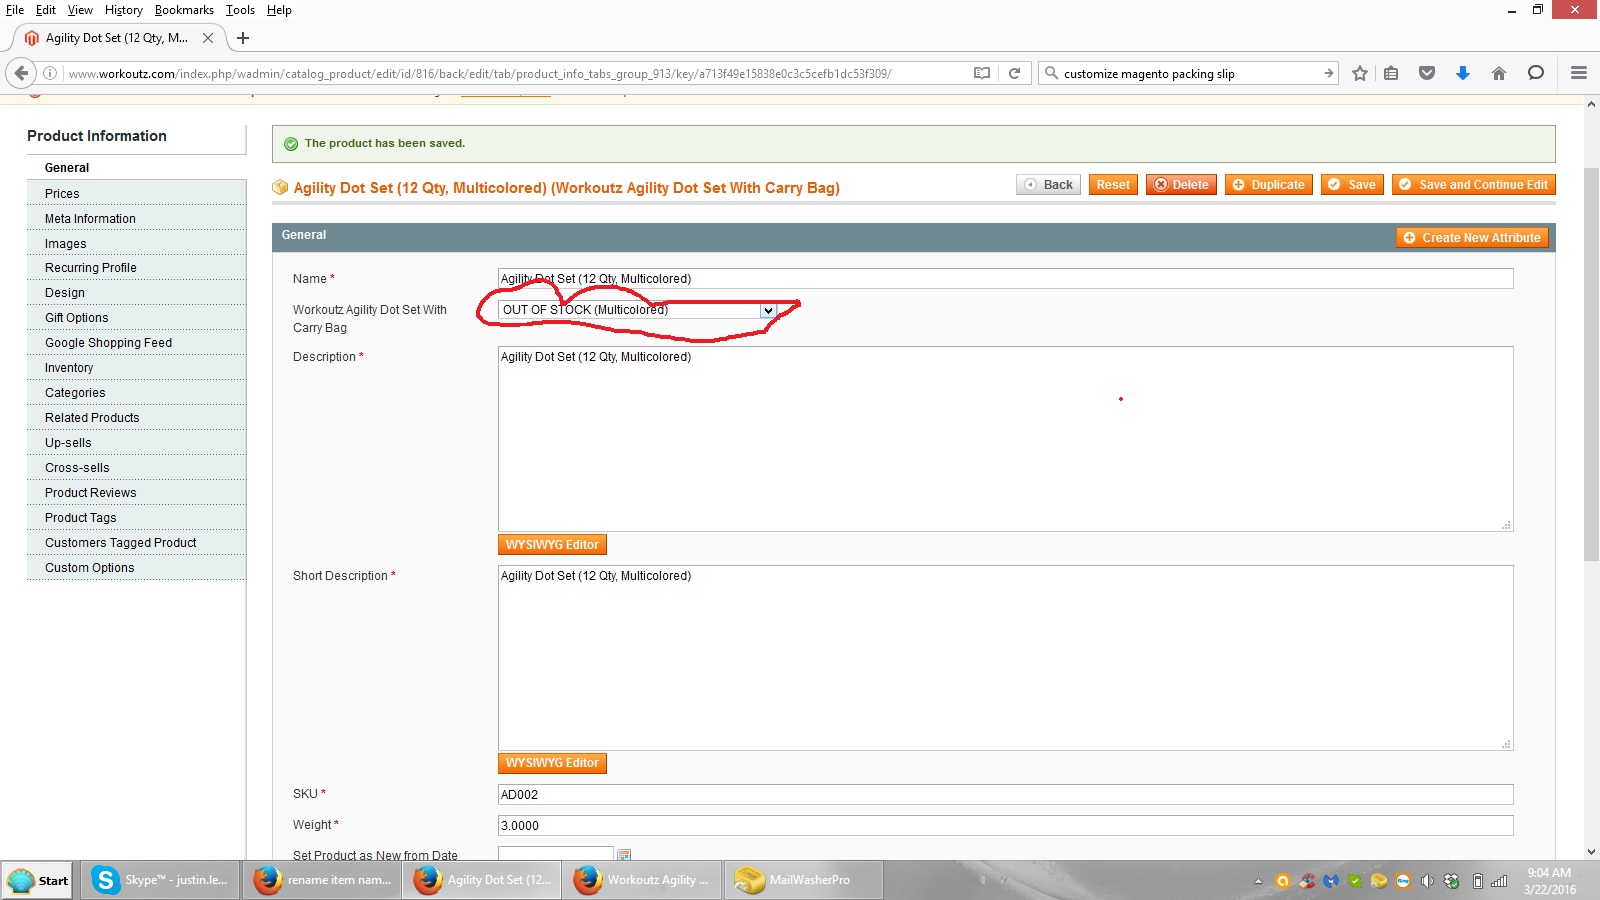Open the File menu
The width and height of the screenshot is (1600, 900).
click(15, 10)
